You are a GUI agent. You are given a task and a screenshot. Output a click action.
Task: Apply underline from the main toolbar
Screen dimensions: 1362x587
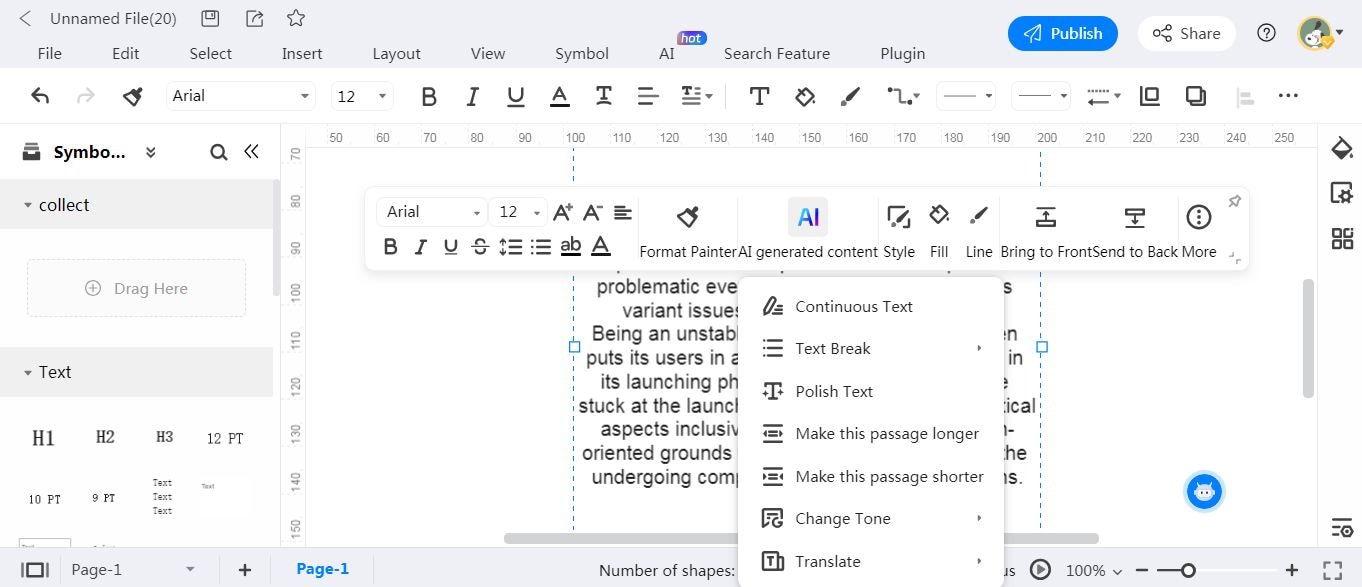(516, 96)
